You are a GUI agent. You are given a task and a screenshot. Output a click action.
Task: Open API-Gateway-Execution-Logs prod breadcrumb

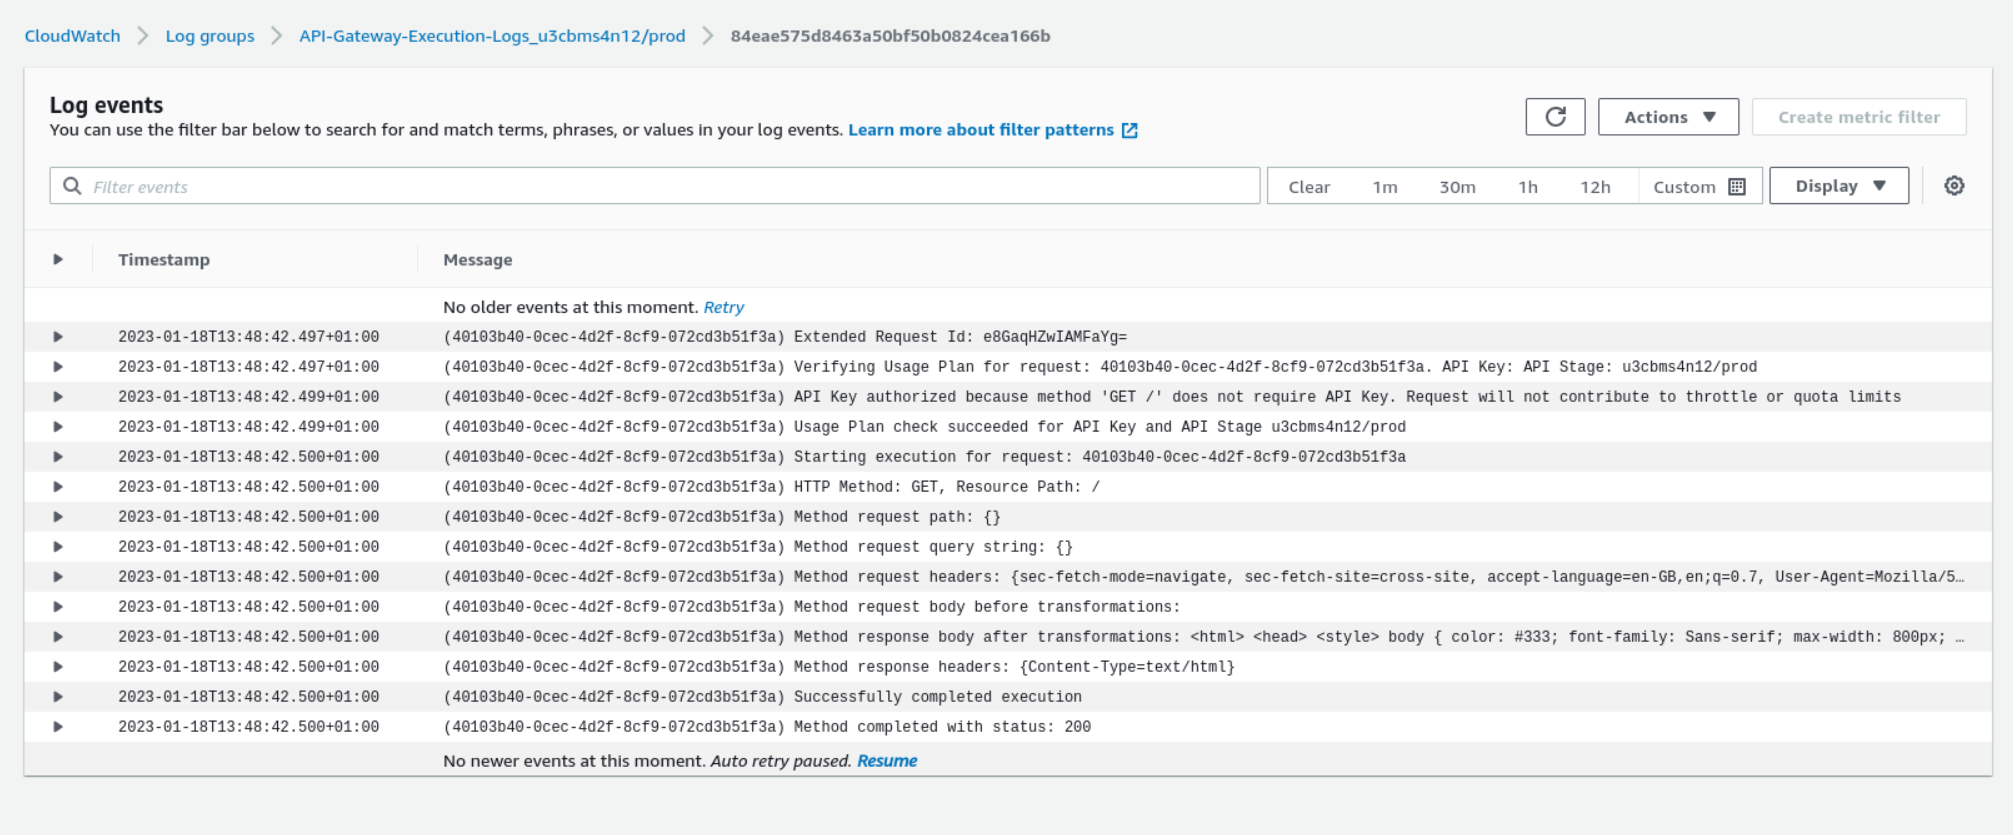[492, 36]
